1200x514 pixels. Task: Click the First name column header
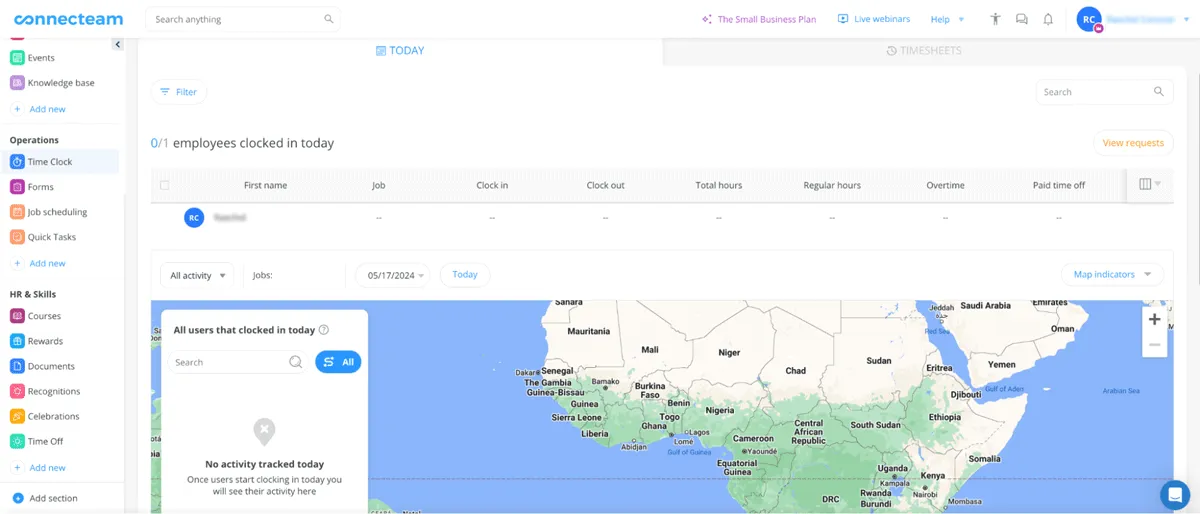tap(265, 185)
